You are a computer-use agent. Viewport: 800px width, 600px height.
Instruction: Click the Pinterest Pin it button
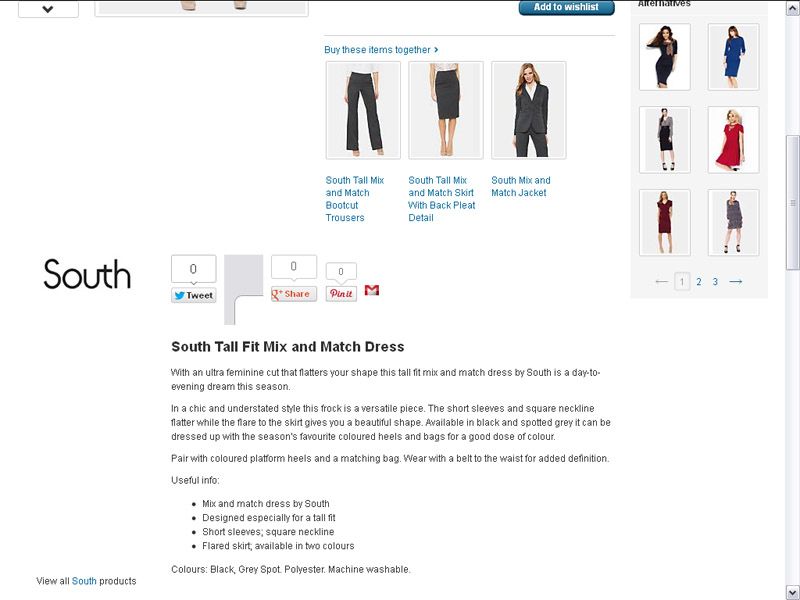[341, 294]
